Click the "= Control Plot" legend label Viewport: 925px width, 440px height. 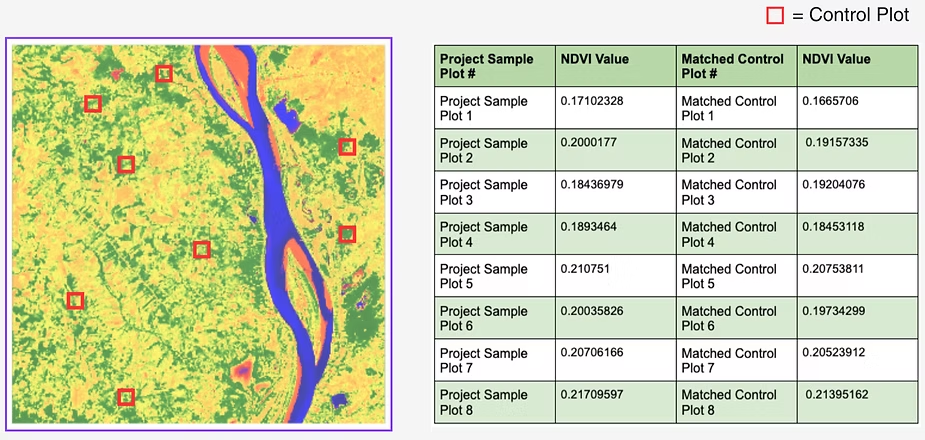[x=850, y=15]
